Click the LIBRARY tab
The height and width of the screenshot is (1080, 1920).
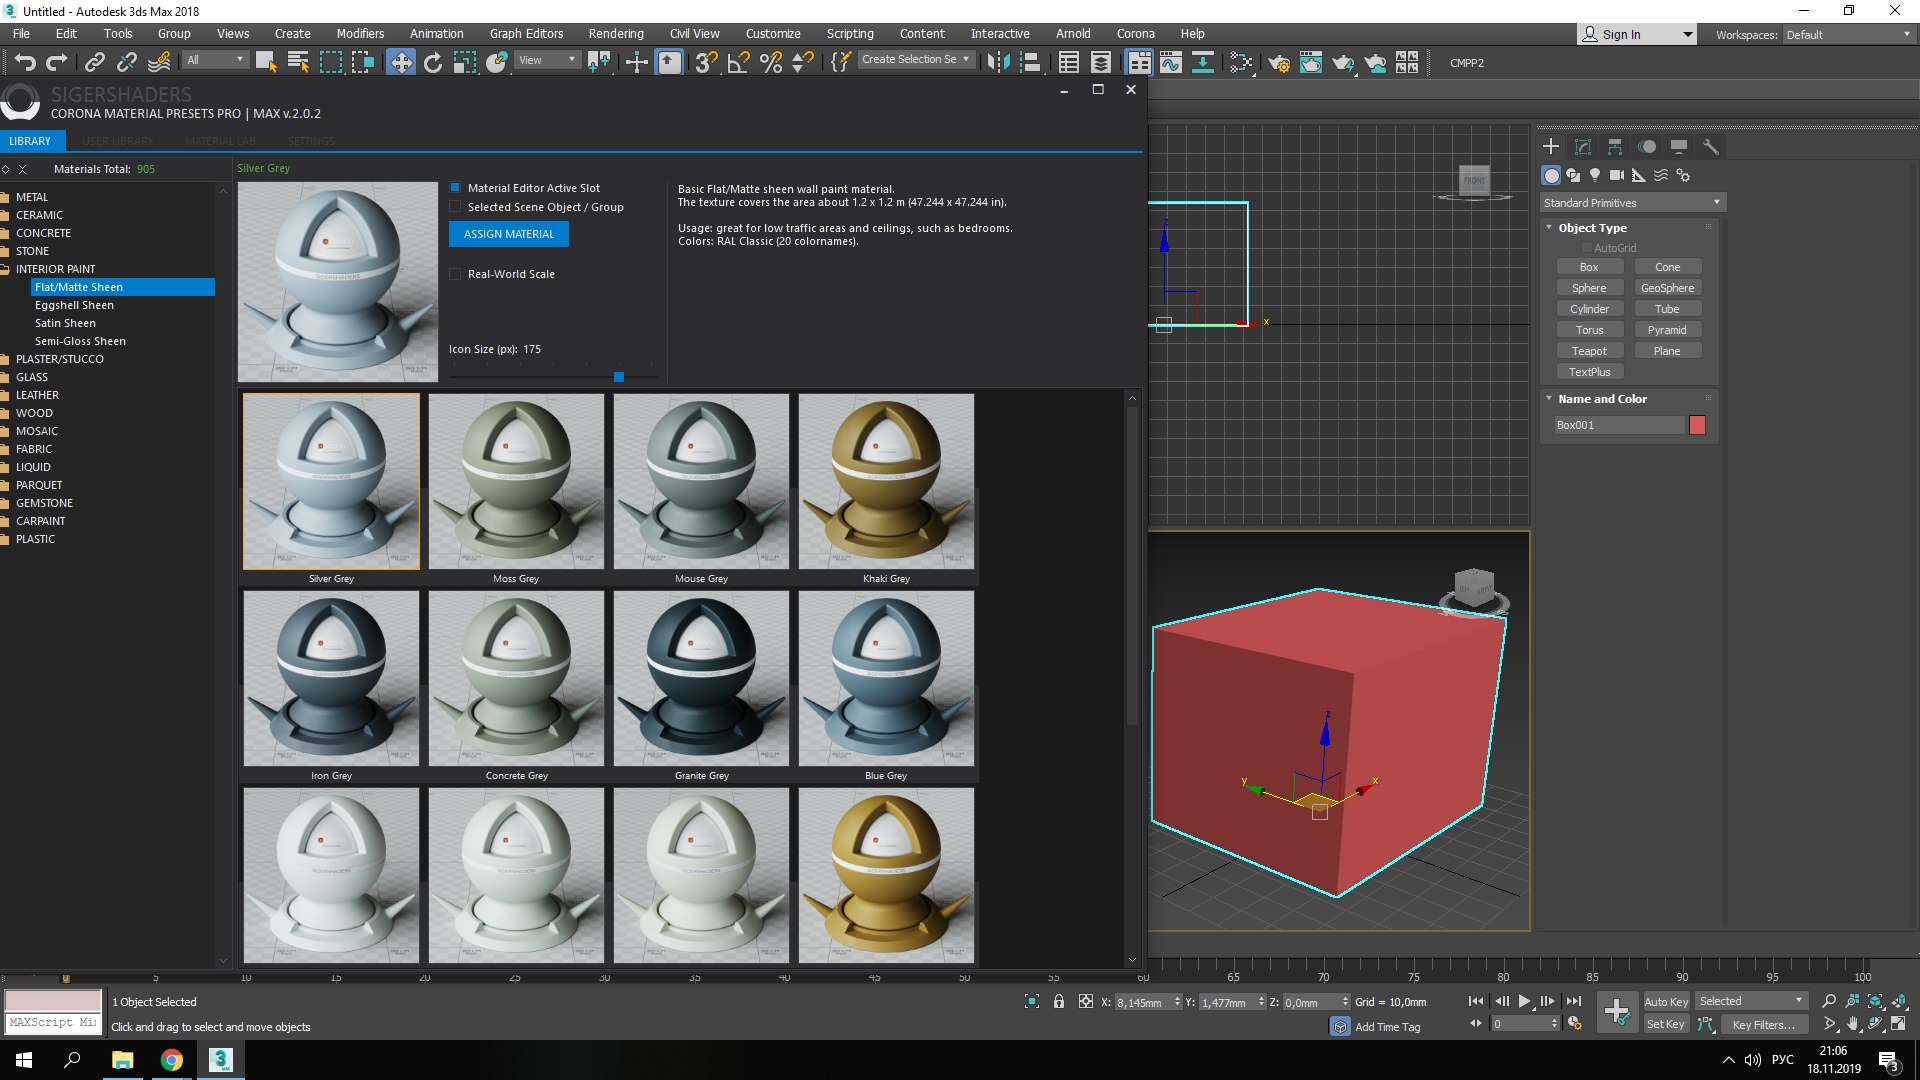[x=29, y=141]
